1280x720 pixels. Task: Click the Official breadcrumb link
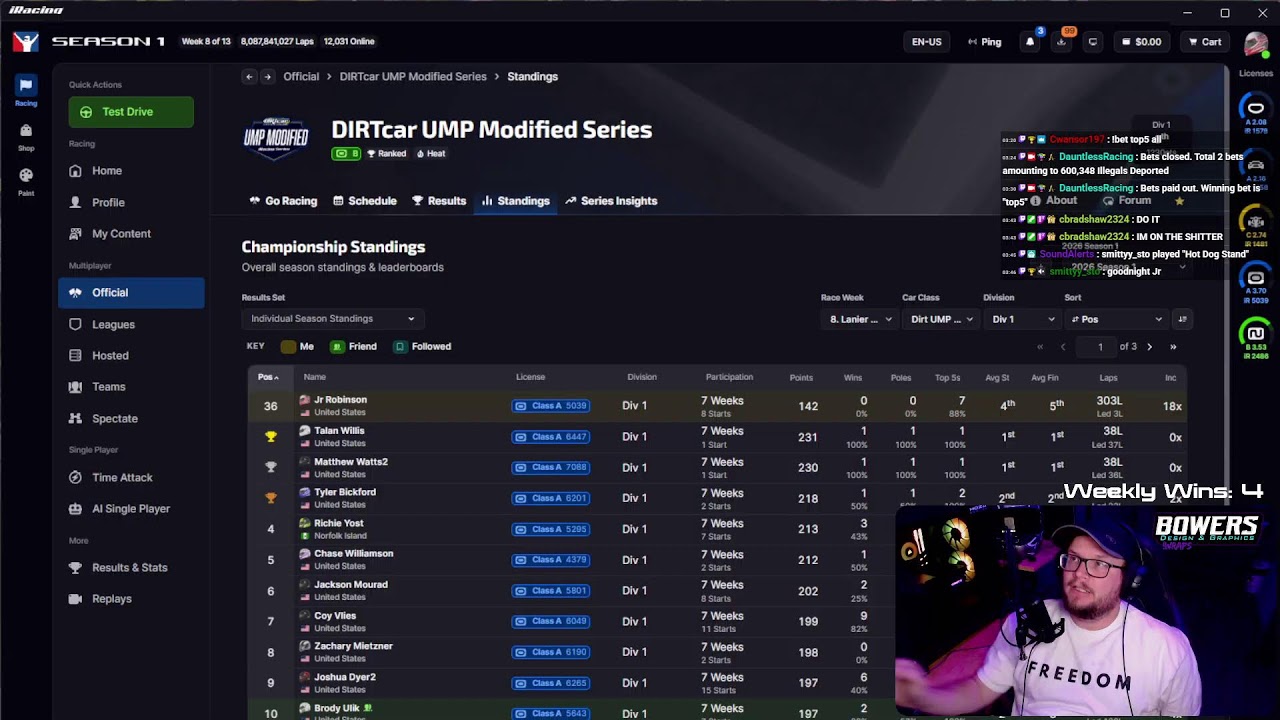(x=301, y=77)
